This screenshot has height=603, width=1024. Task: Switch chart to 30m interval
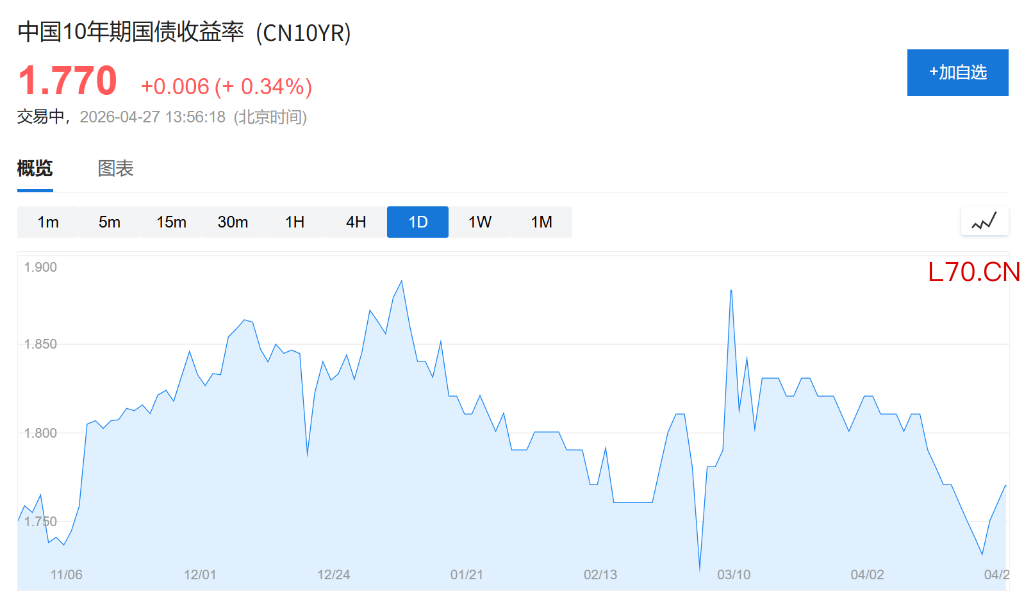point(233,222)
